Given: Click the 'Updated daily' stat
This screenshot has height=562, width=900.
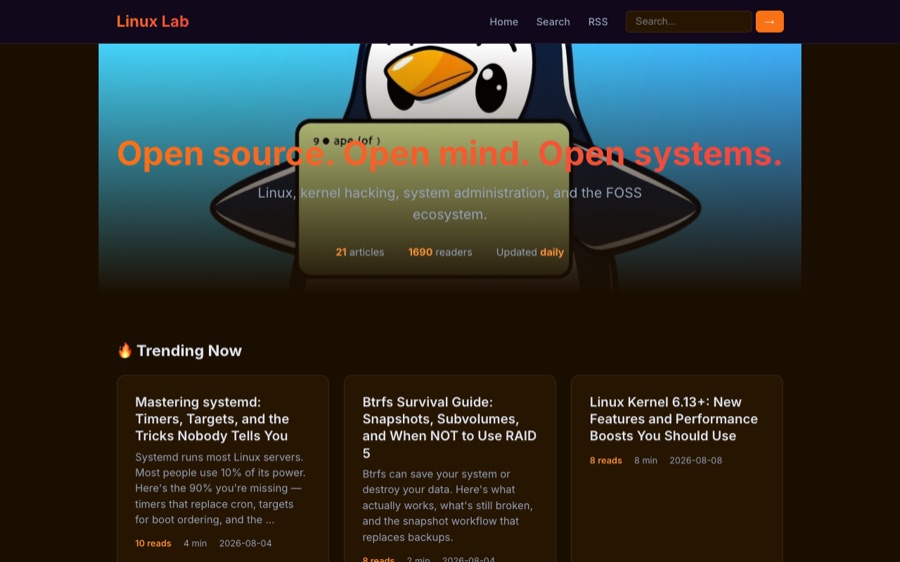Looking at the screenshot, I should 530,252.
